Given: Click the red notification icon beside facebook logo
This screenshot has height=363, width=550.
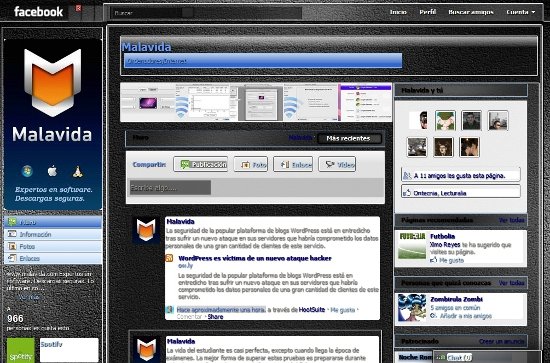Looking at the screenshot, I should pos(78,8).
